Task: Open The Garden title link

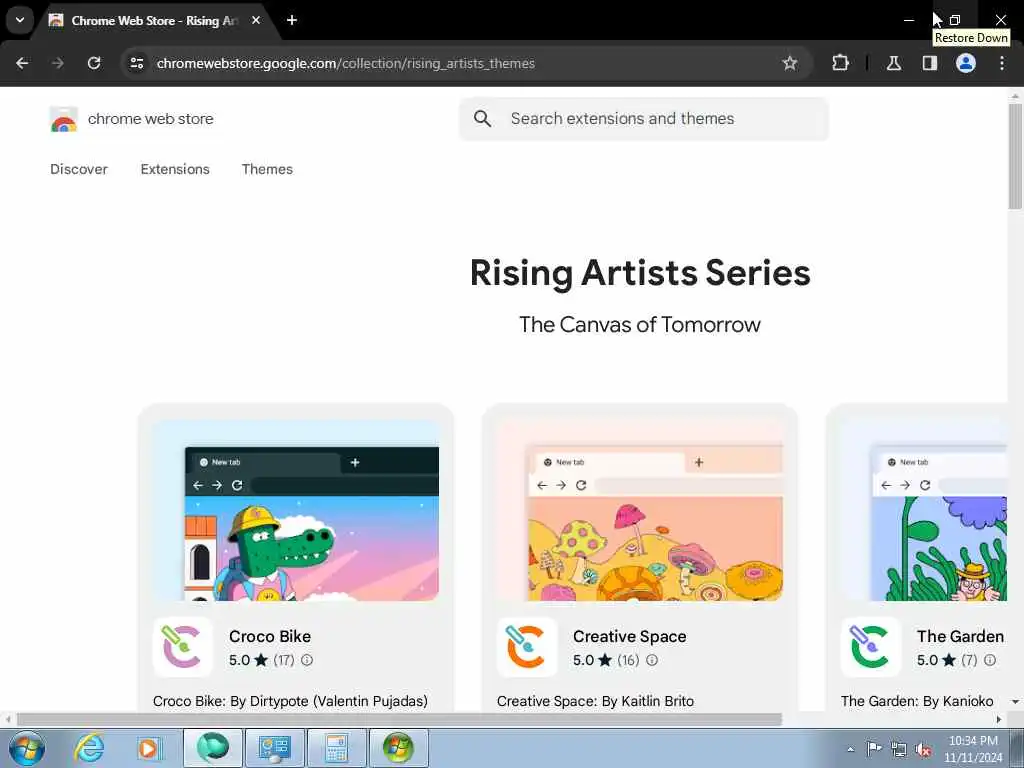Action: [960, 636]
